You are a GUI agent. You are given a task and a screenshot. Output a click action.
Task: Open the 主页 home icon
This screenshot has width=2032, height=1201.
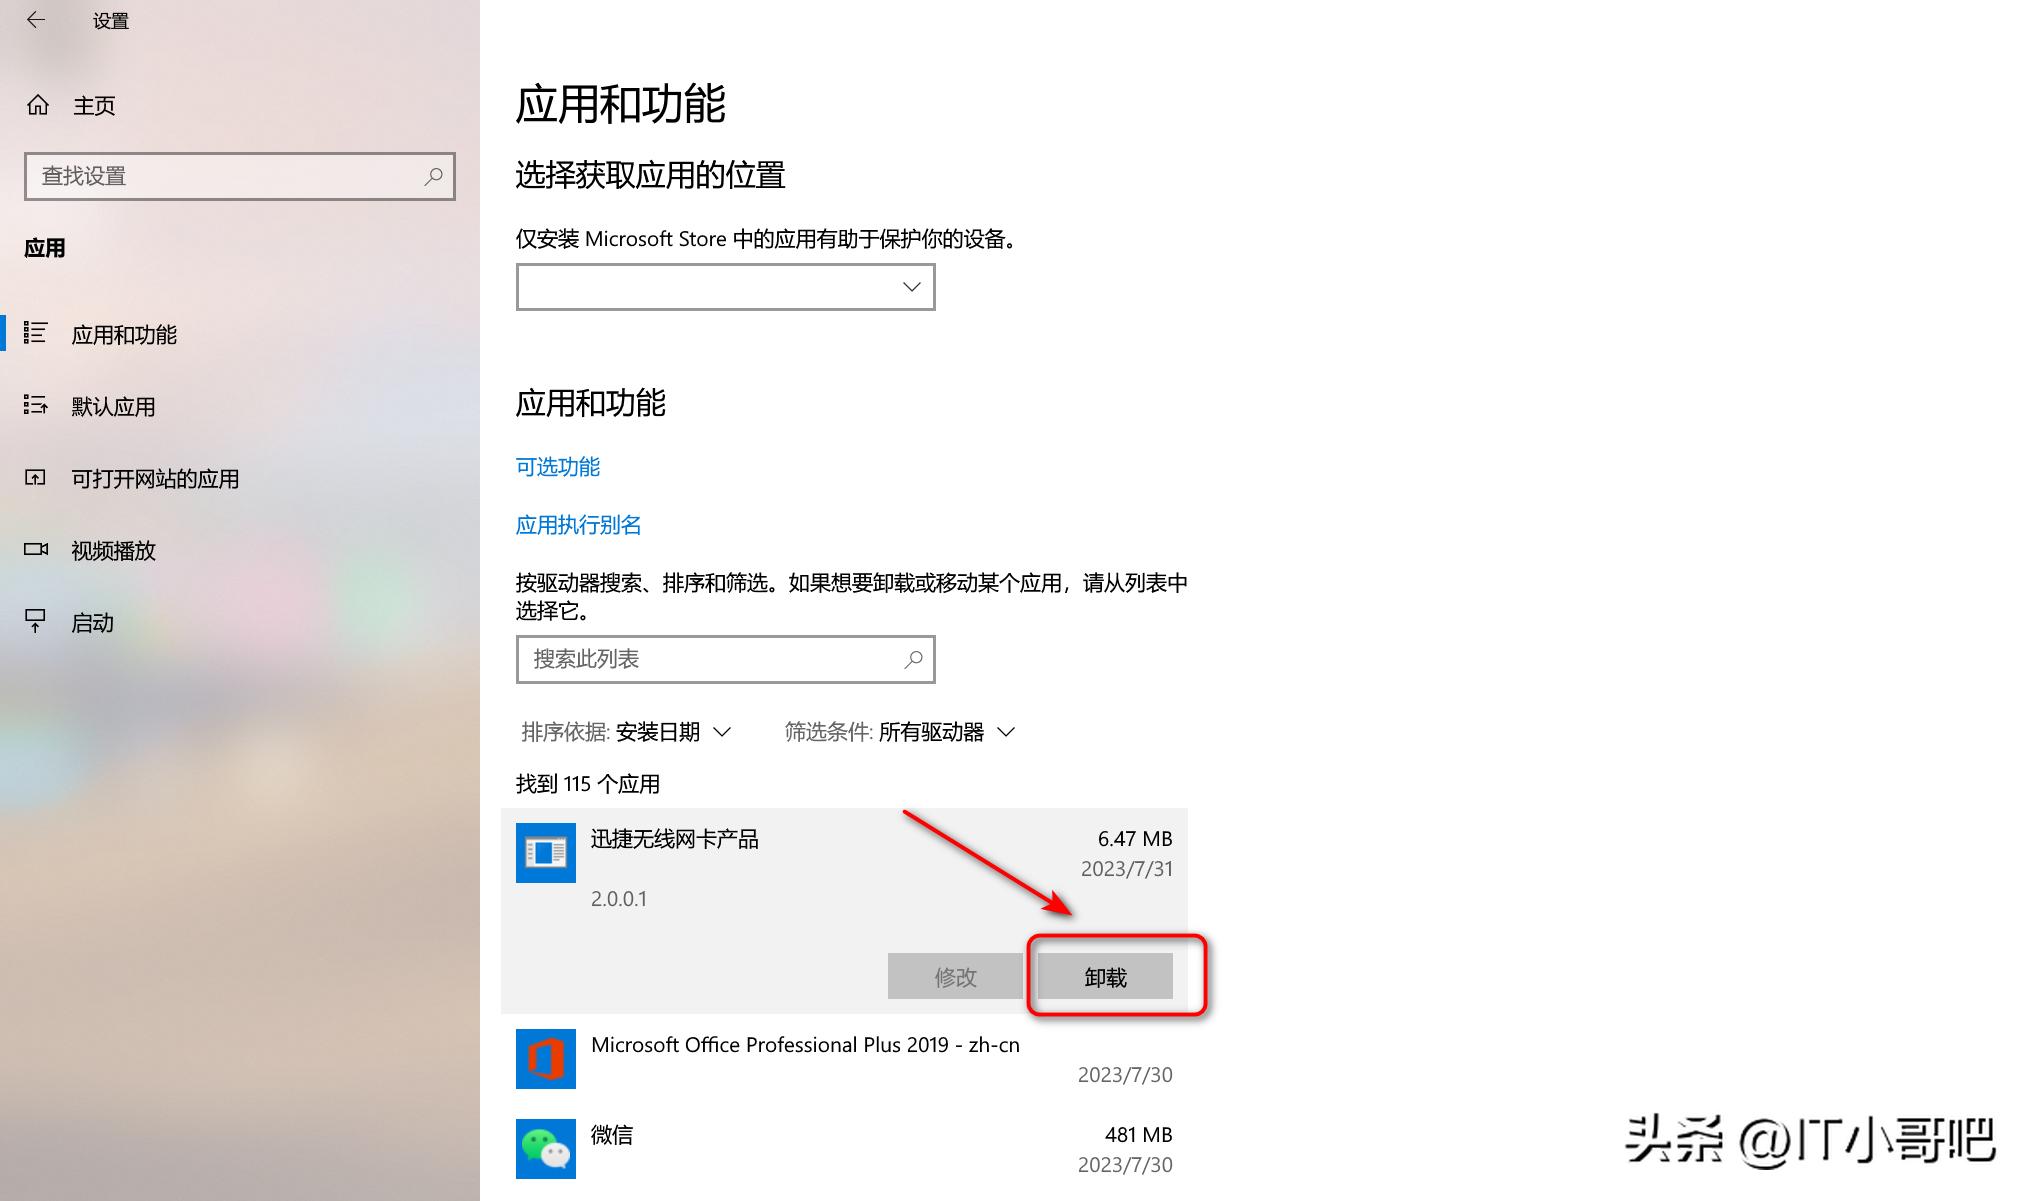coord(38,105)
